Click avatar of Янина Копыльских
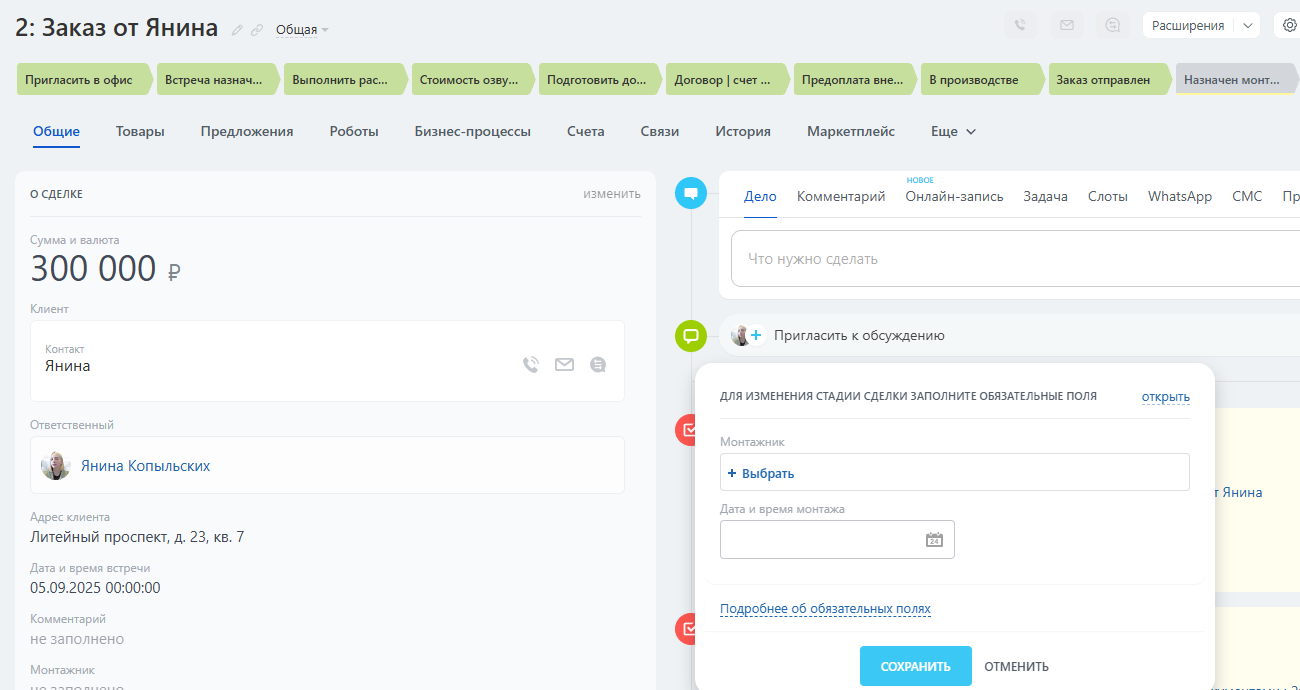This screenshot has width=1300, height=690. 56,465
